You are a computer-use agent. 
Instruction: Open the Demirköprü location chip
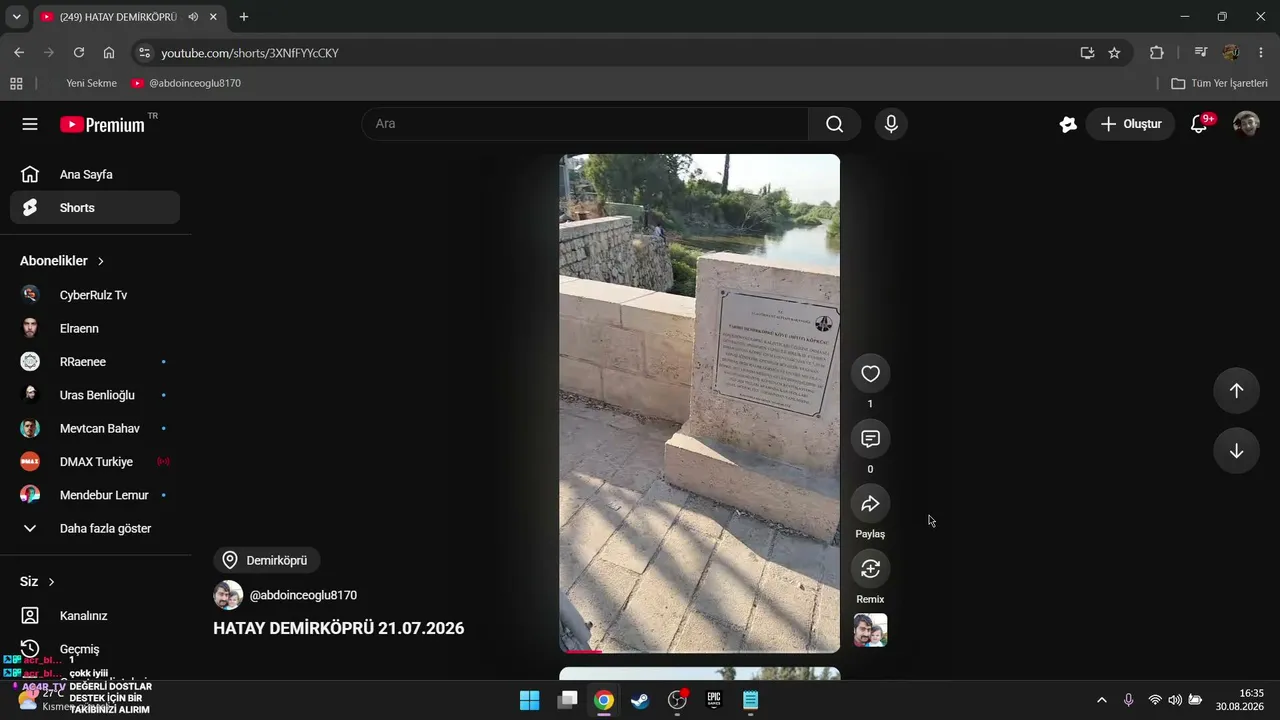tap(266, 560)
